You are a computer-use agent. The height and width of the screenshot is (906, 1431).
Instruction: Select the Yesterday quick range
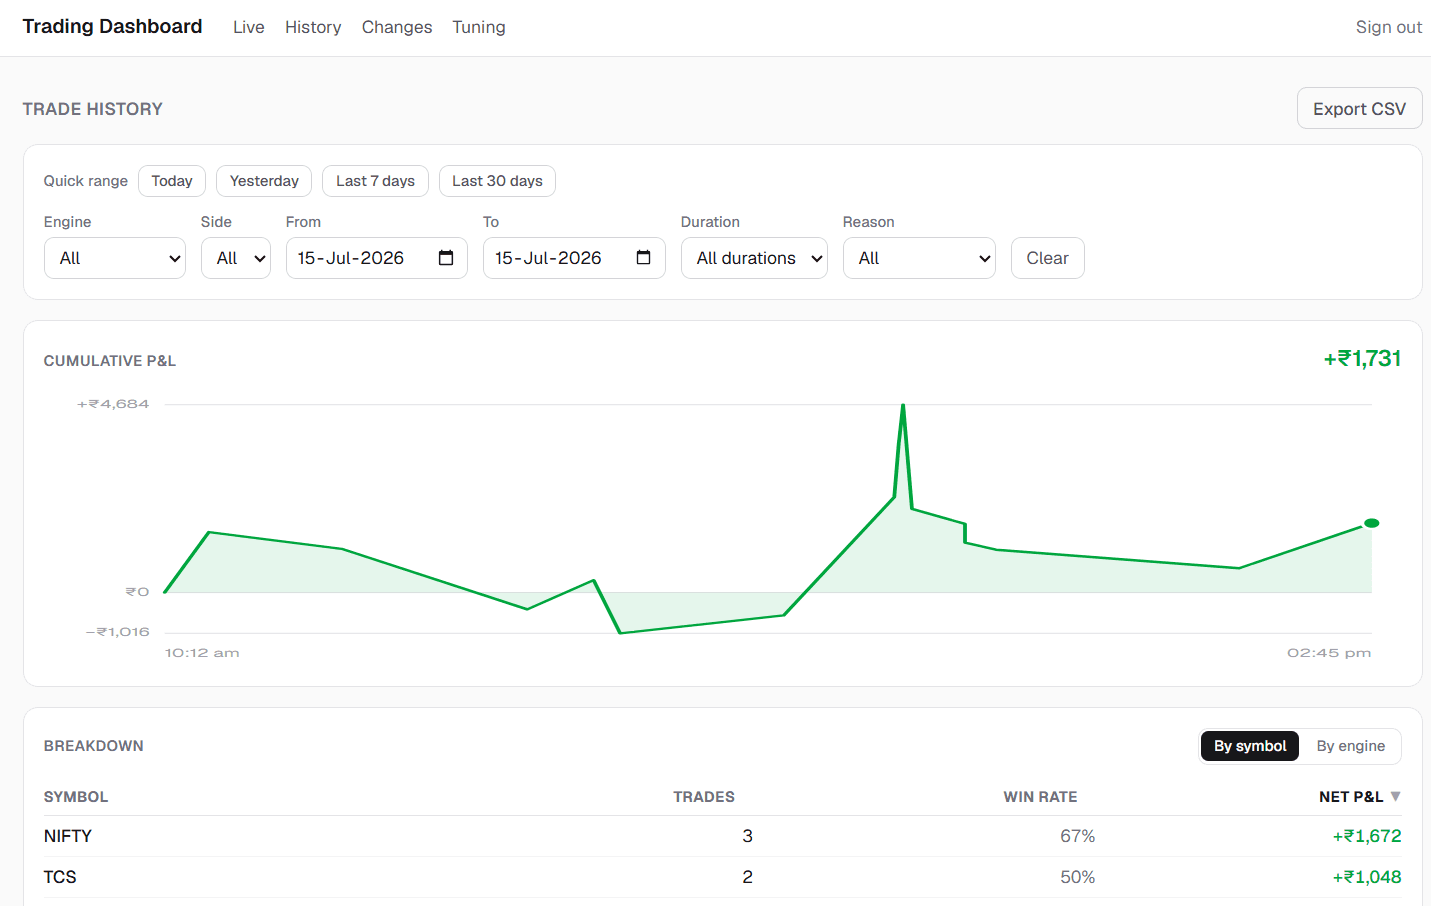(264, 181)
